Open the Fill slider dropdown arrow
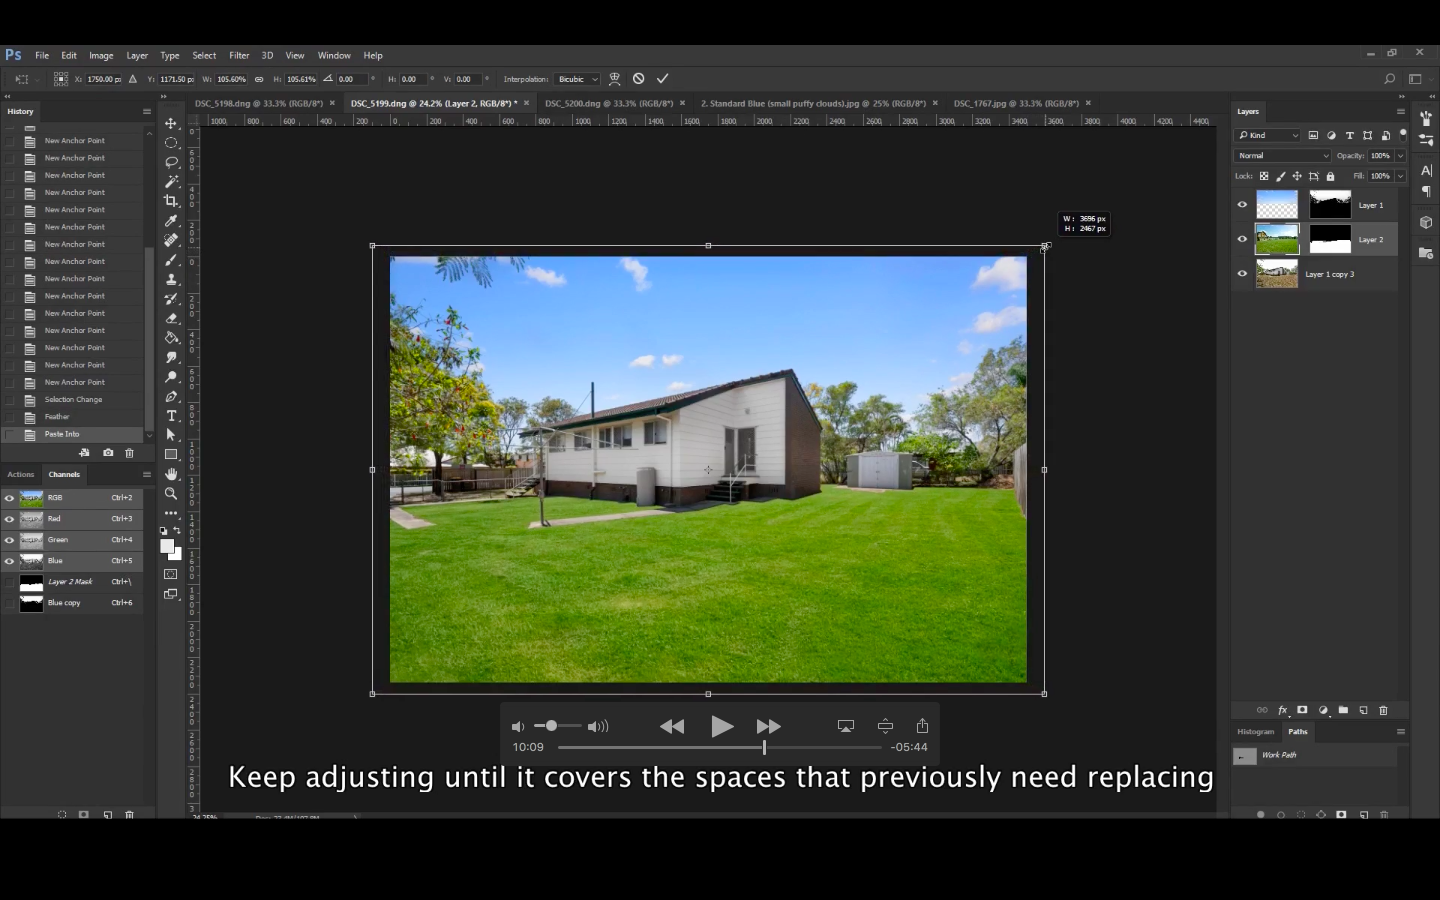Screen dimensions: 1440x900 point(1400,176)
